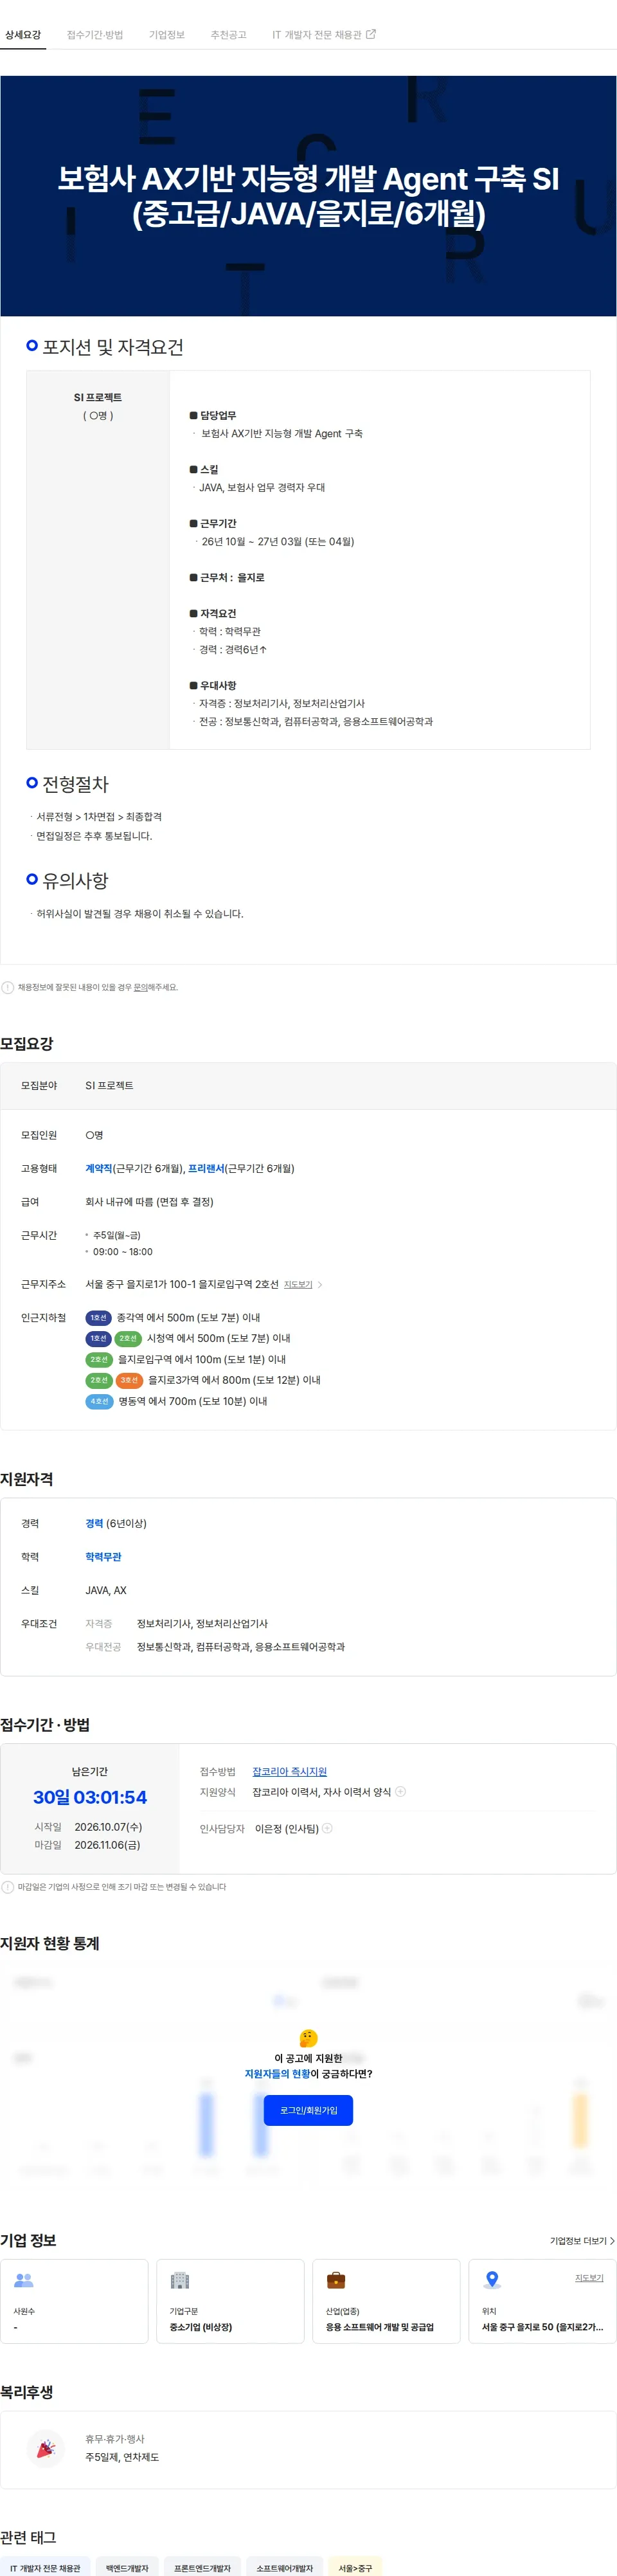The image size is (617, 2576).
Task: Click the 문의 link for incorrect job info
Action: tap(141, 987)
